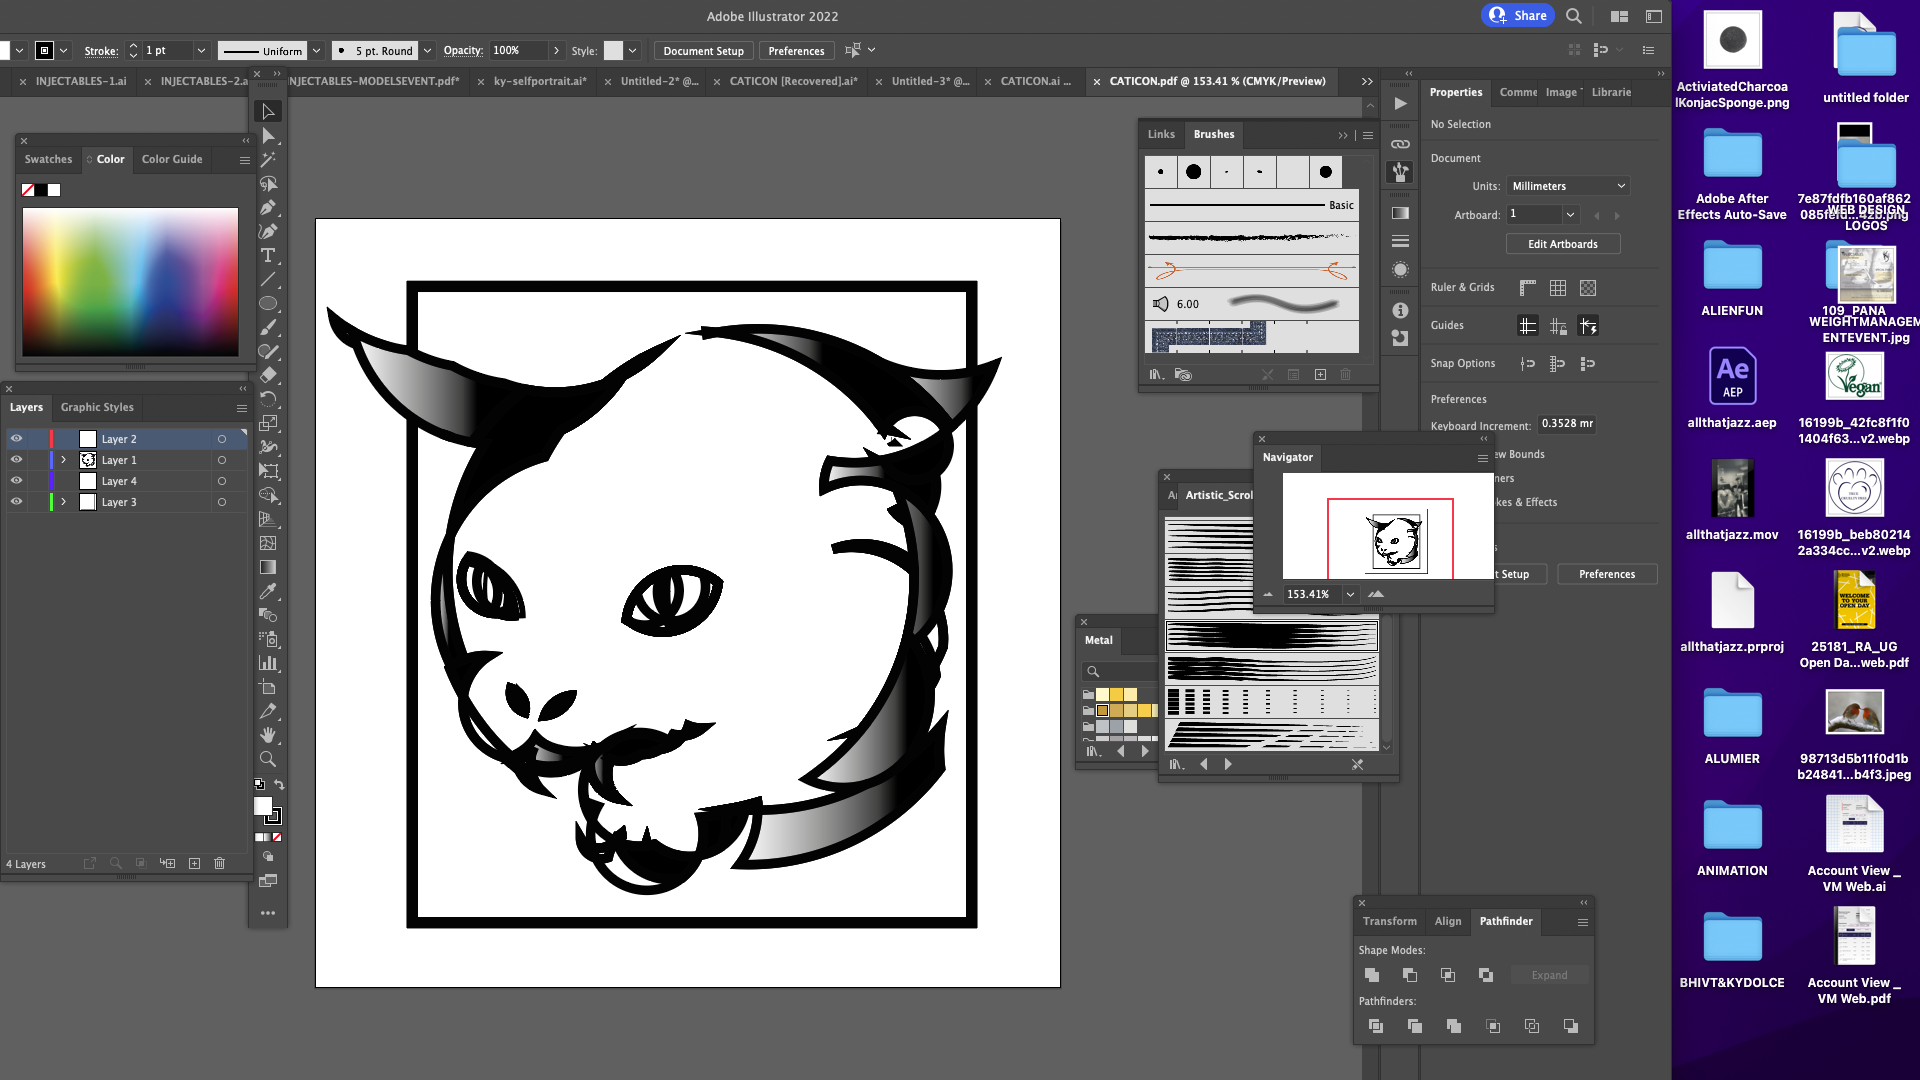Pick a color from the spectrum
Screen dimensions: 1920x1080
130,282
